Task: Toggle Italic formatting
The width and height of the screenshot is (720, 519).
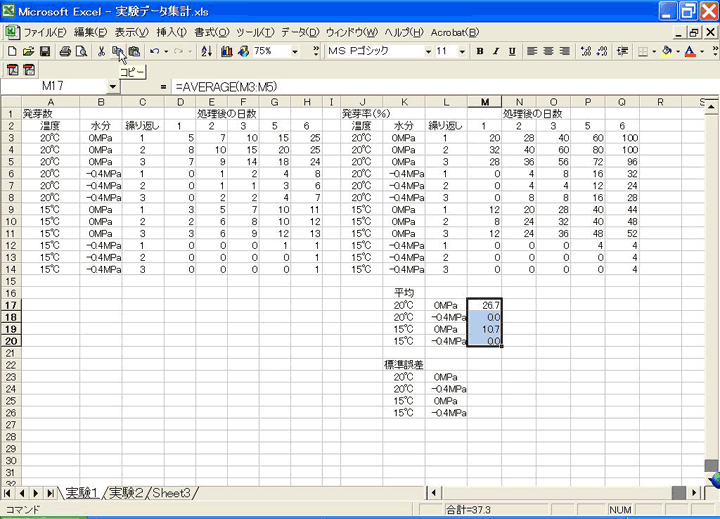Action: coord(495,51)
